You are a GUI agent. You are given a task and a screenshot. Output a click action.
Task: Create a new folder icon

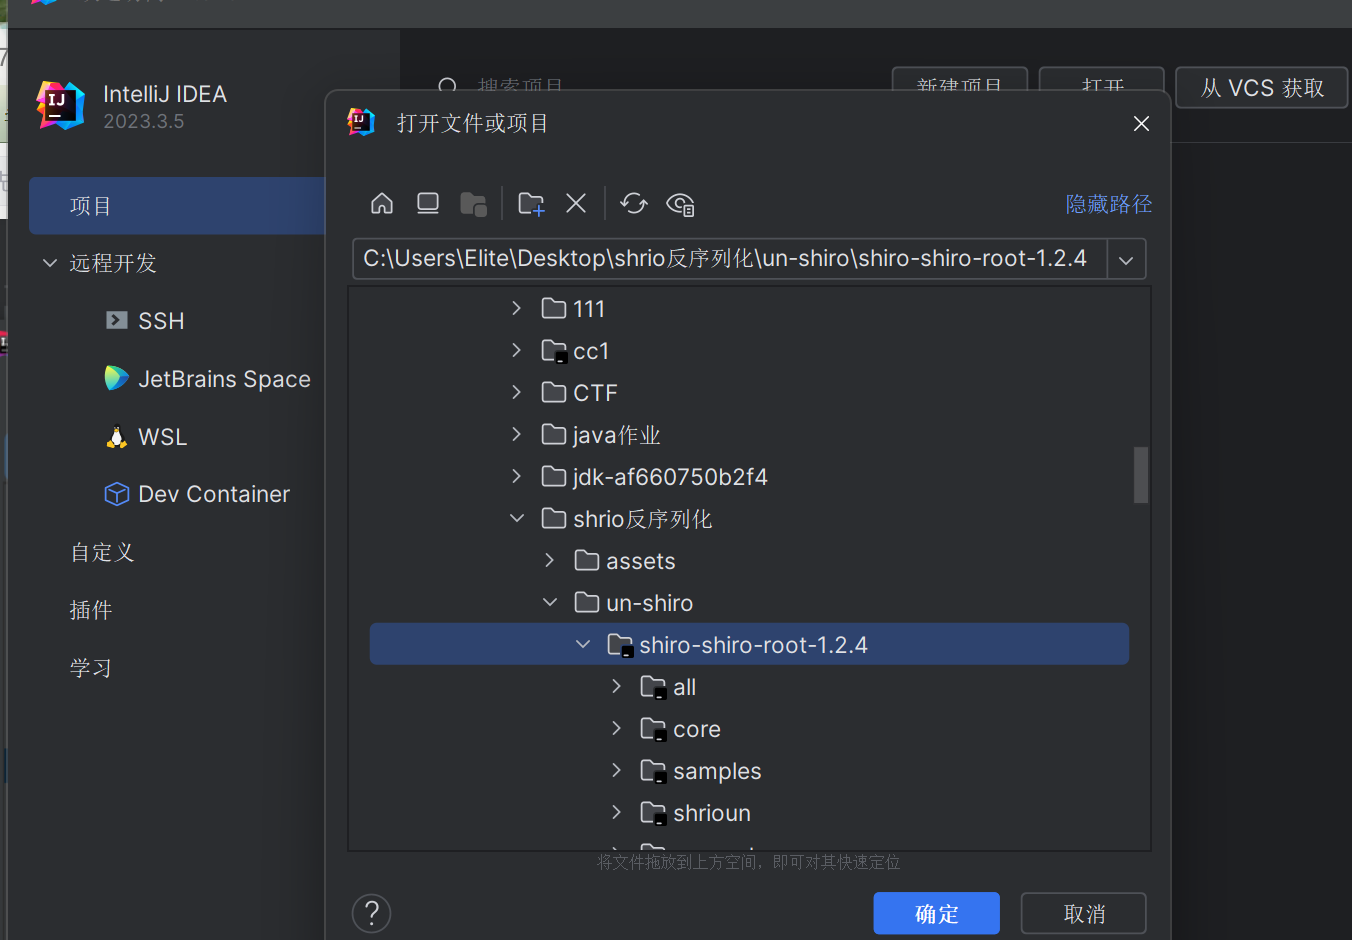click(531, 204)
